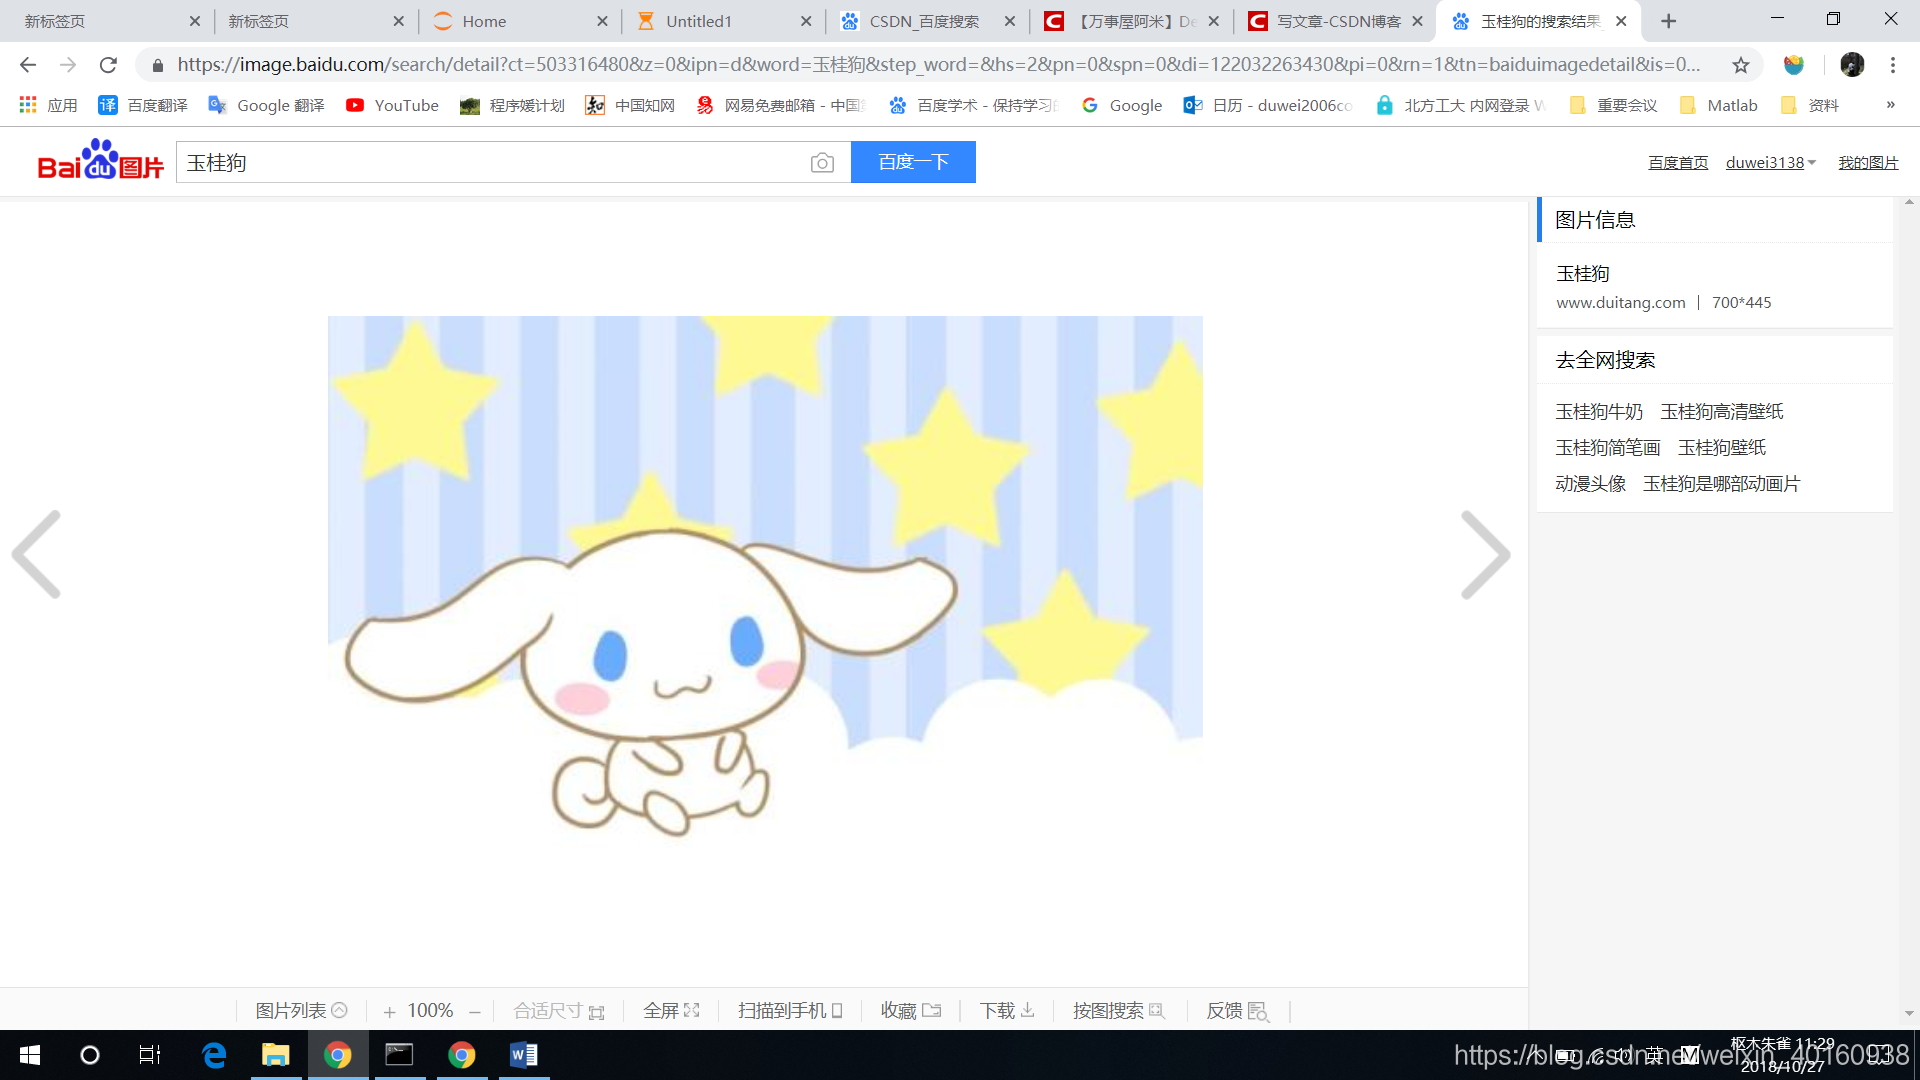Zoom in with the plus icon
Viewport: 1920px width, 1080px height.
click(389, 1012)
